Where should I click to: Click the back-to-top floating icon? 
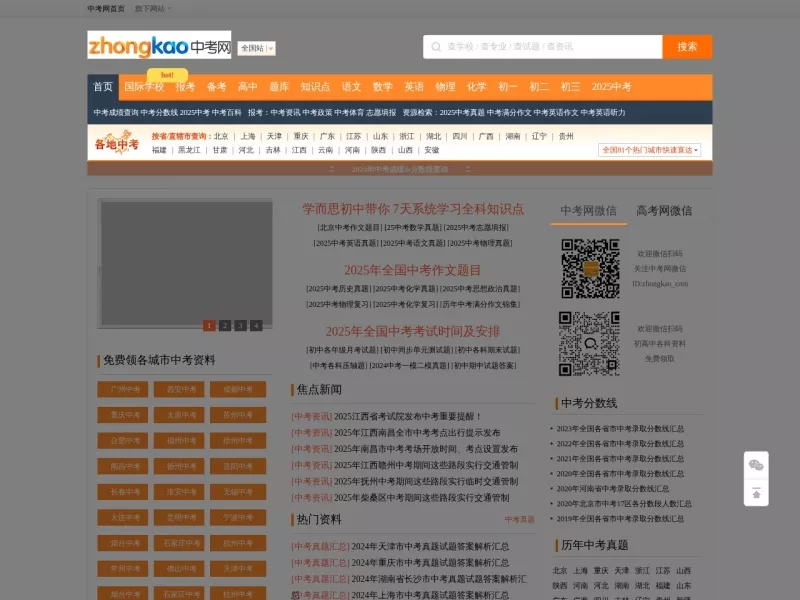(756, 493)
